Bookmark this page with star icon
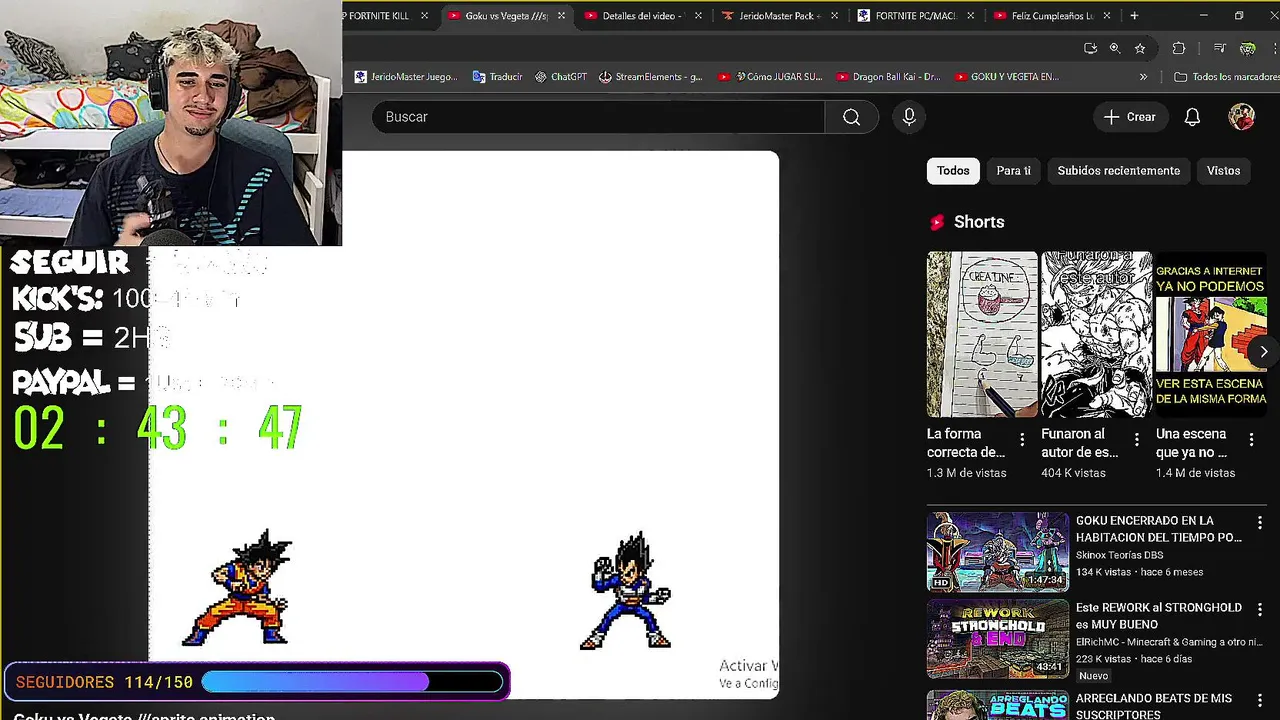Viewport: 1280px width, 720px height. tap(1140, 48)
